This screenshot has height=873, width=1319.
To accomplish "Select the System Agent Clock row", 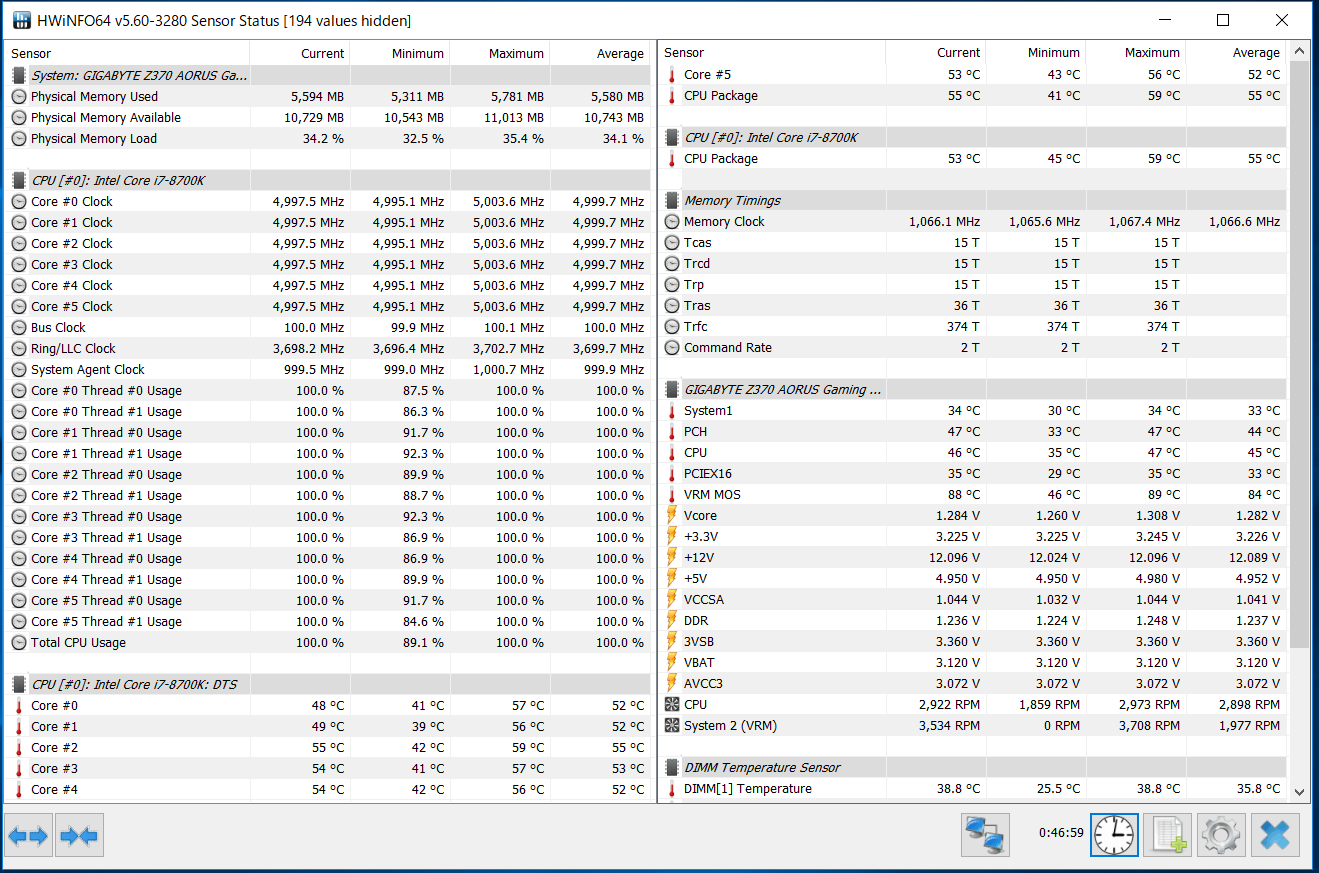I will click(328, 369).
